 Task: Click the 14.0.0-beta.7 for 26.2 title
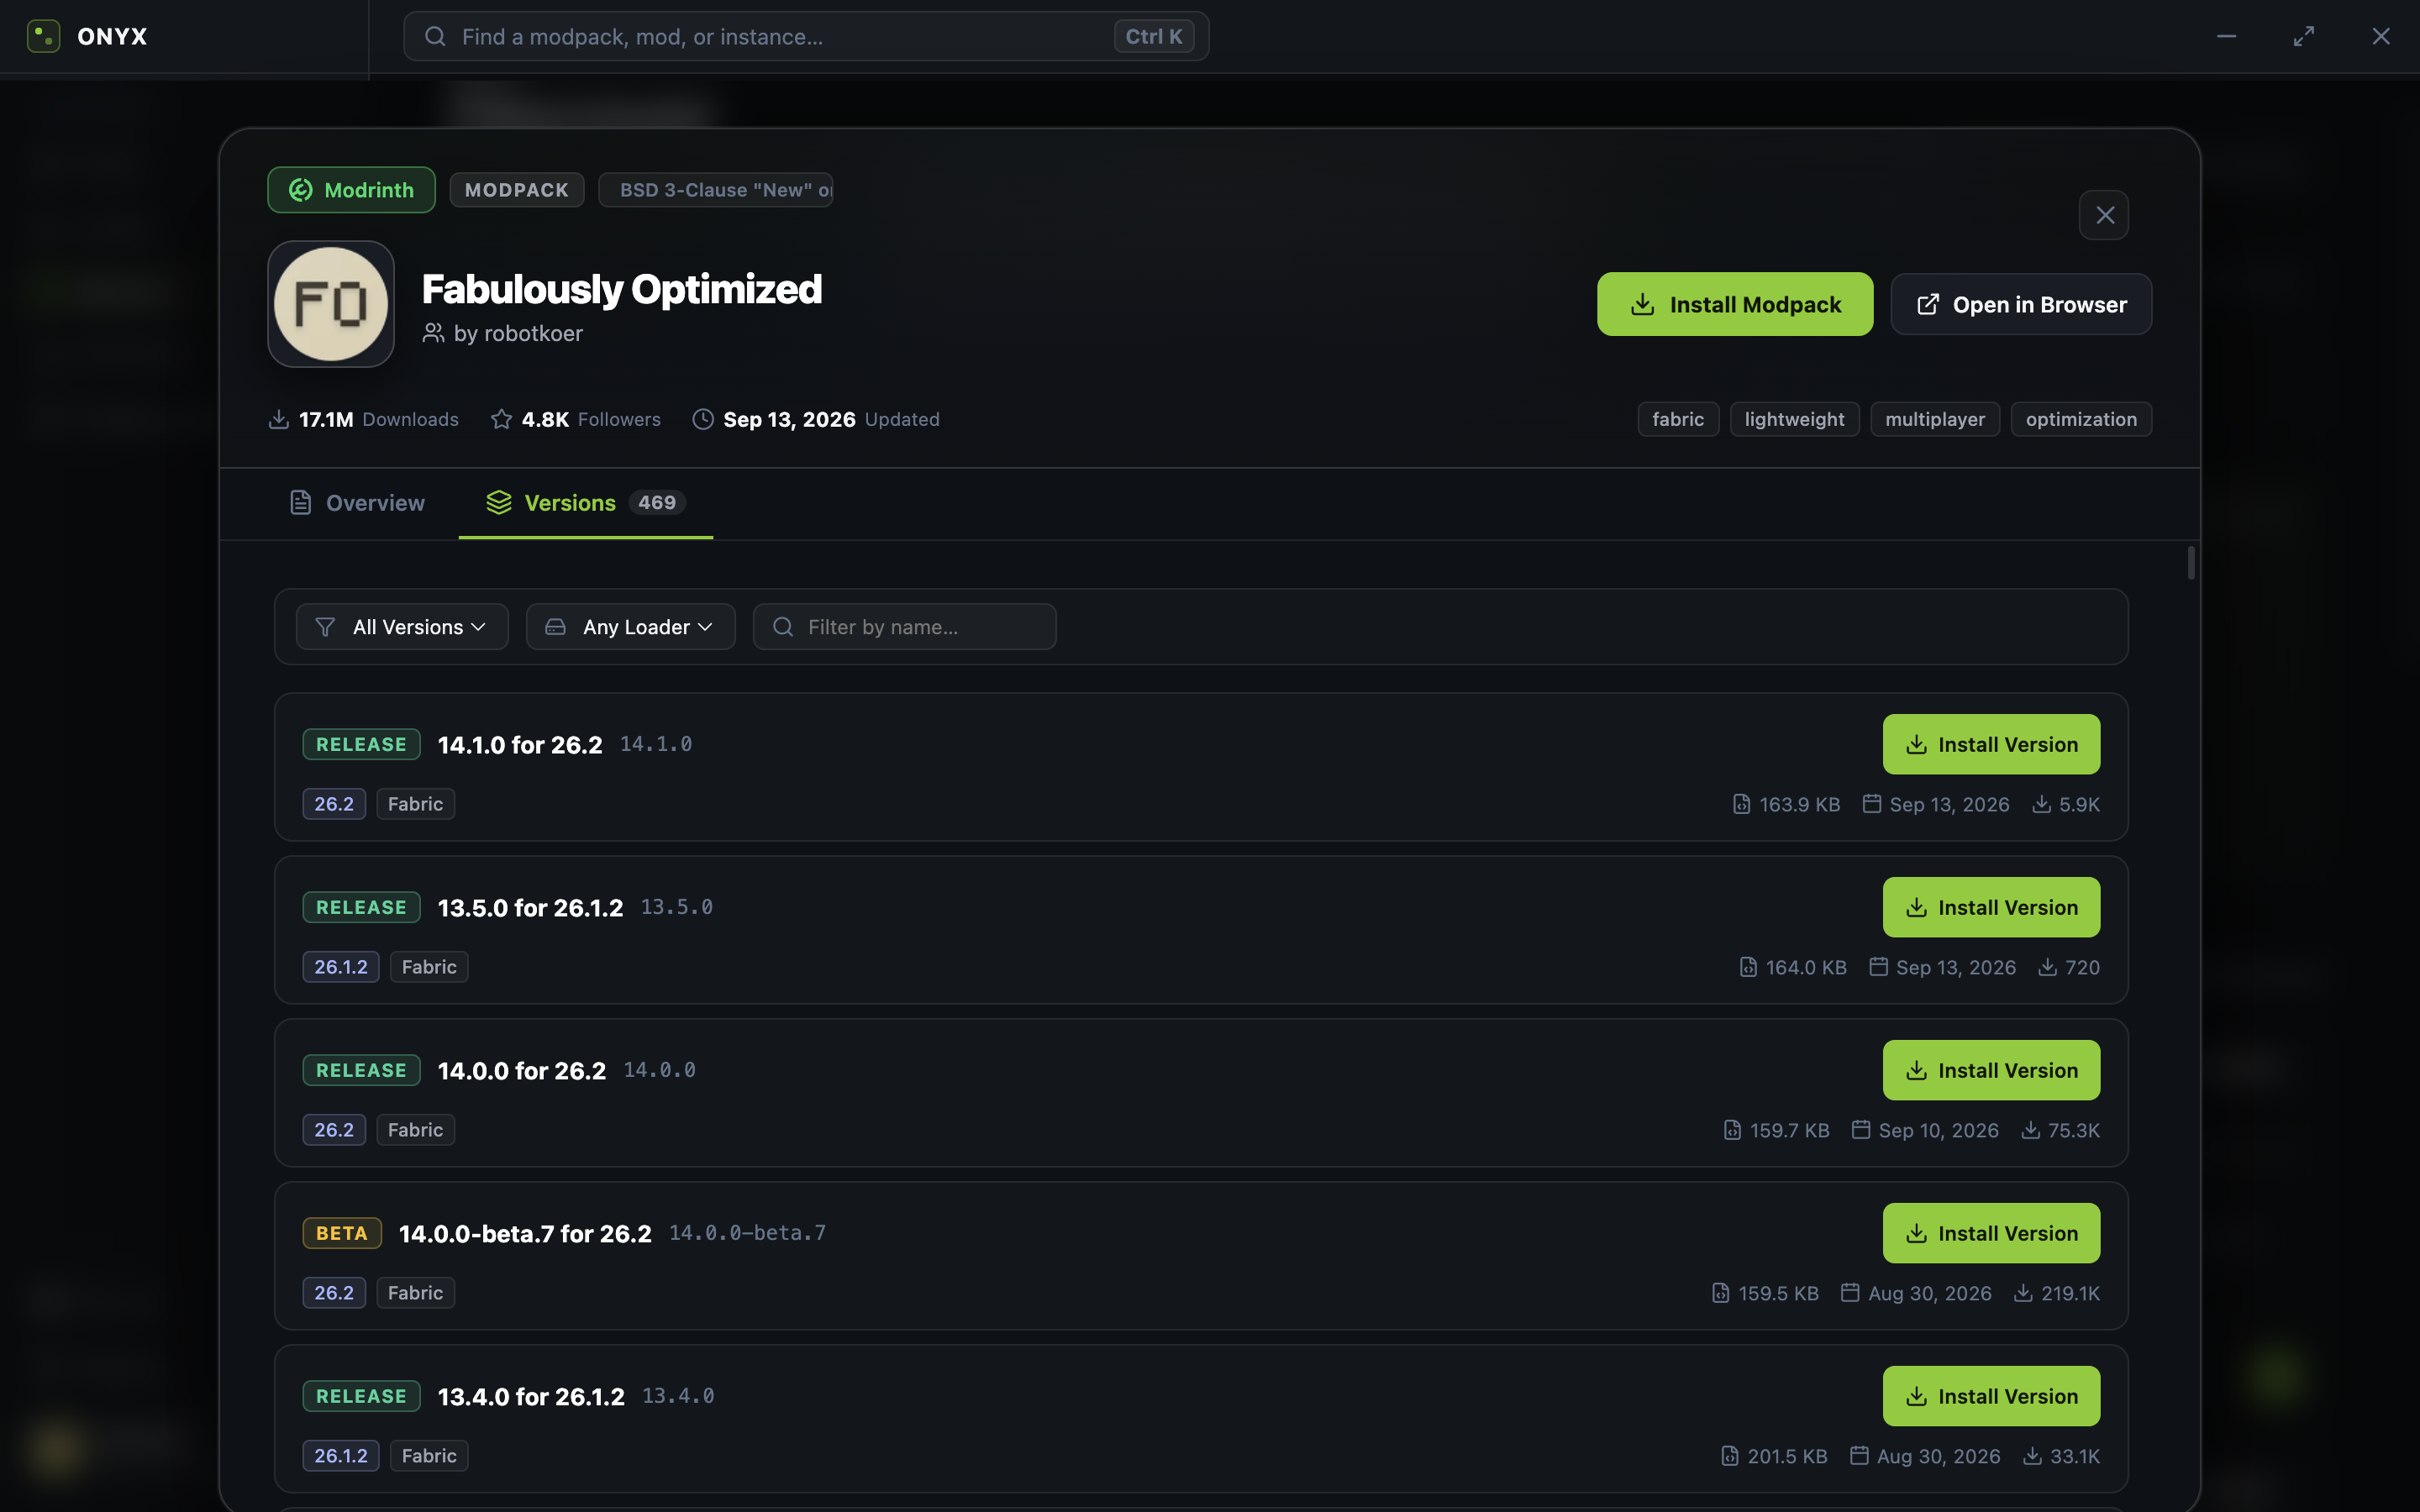525,1234
